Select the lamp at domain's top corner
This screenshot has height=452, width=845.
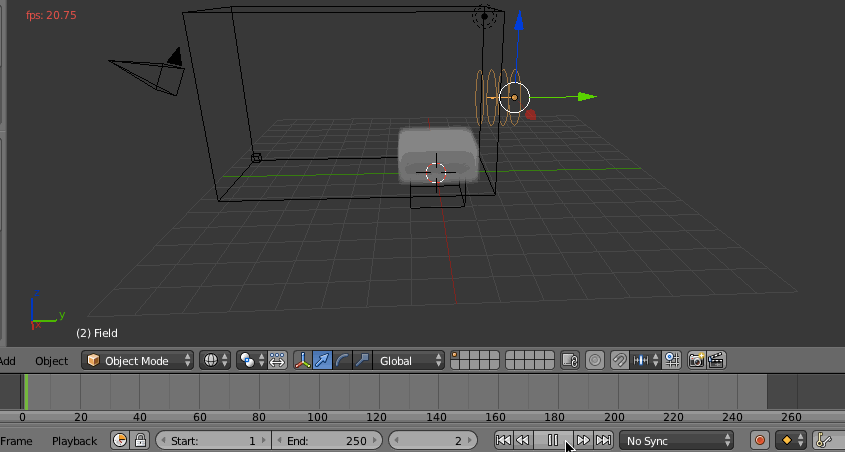tap(484, 16)
